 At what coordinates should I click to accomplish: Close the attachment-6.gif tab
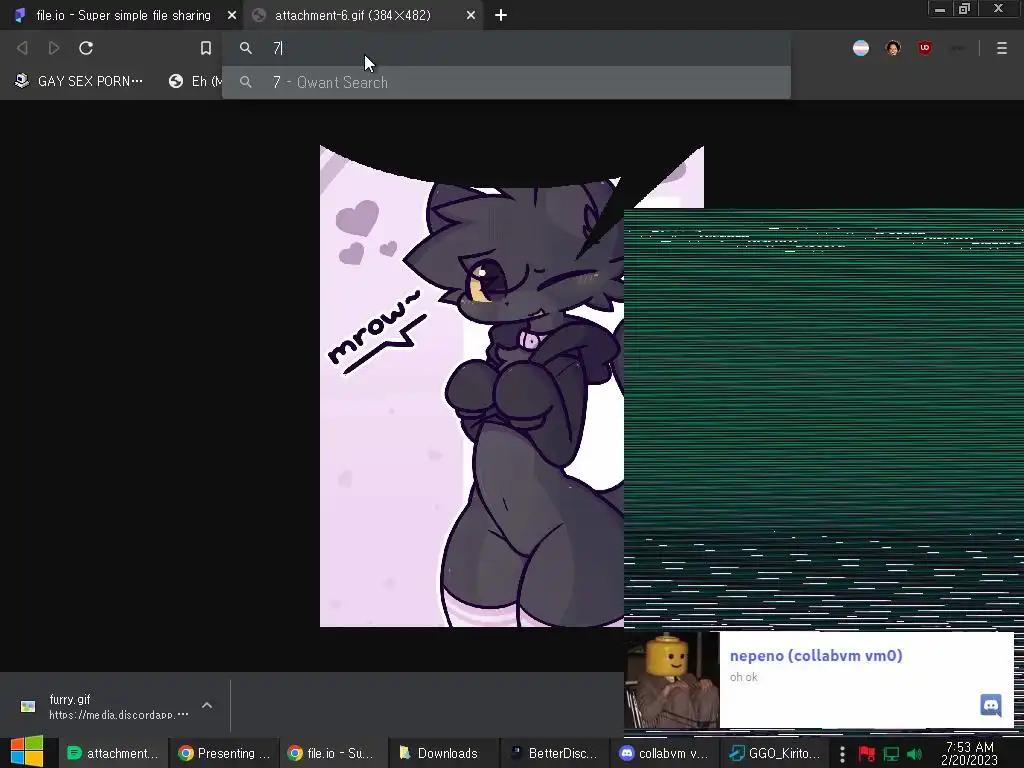tap(470, 15)
